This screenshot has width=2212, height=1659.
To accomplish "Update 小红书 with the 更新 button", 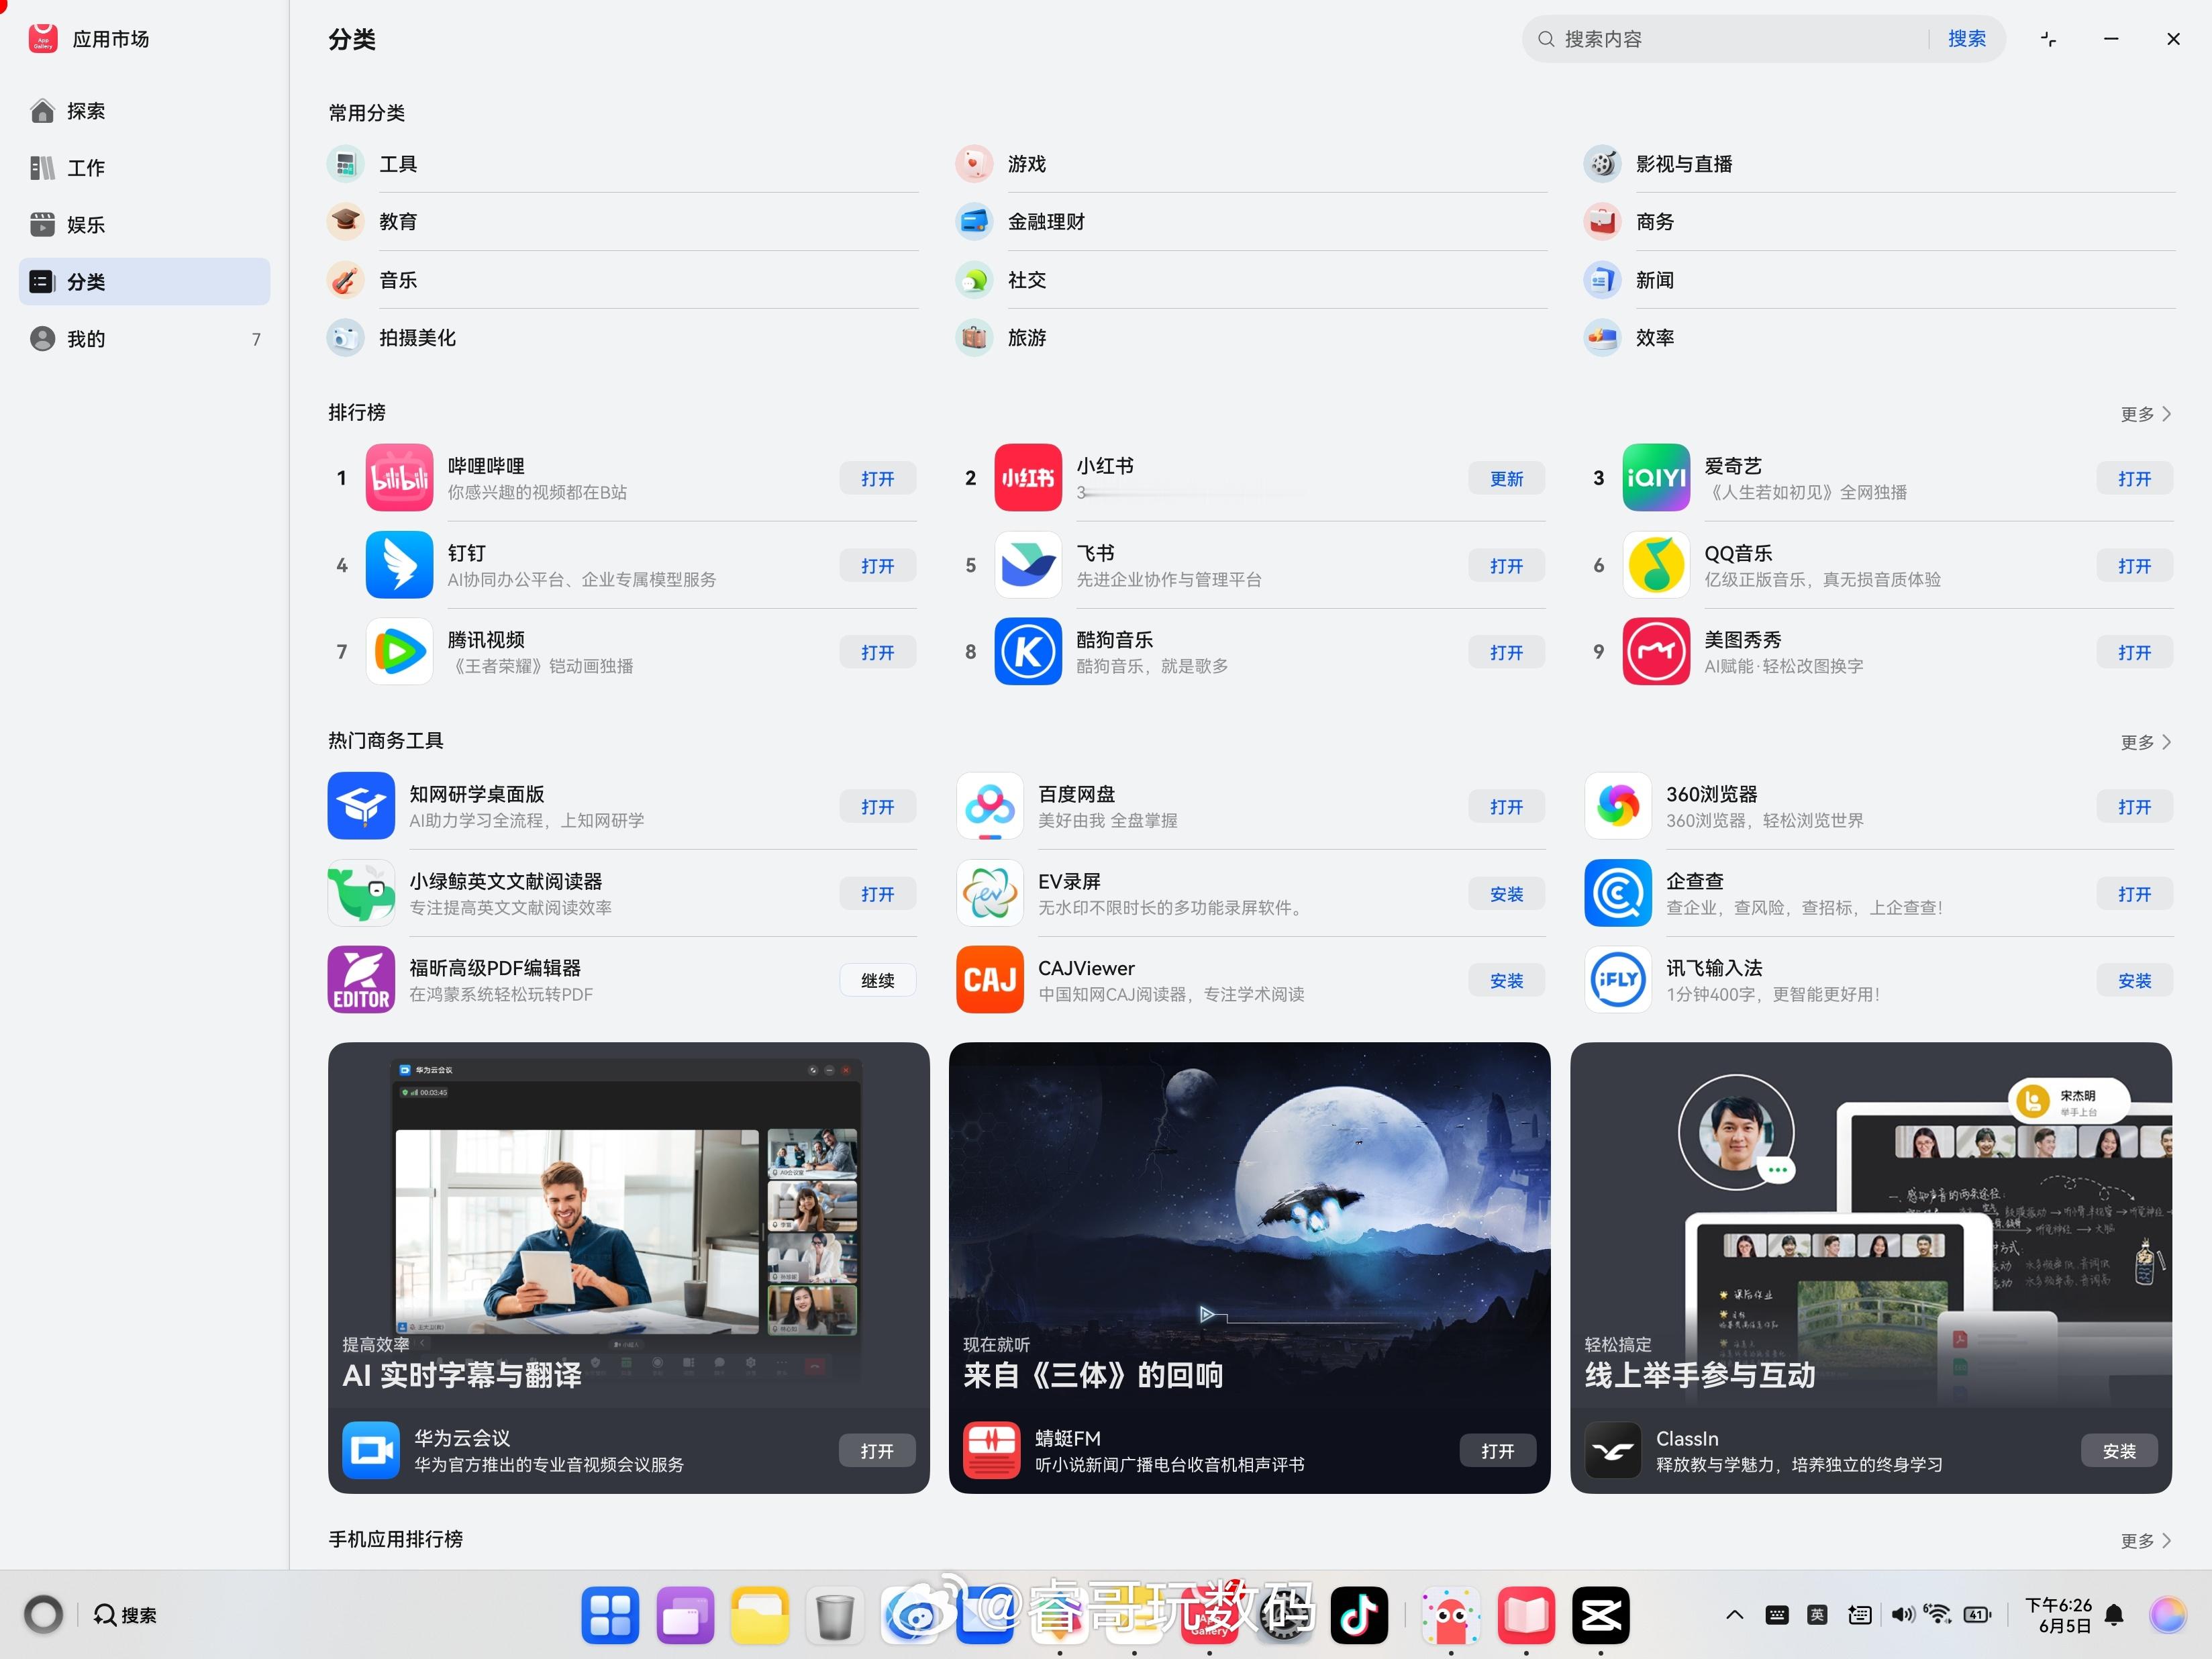I will [1506, 479].
